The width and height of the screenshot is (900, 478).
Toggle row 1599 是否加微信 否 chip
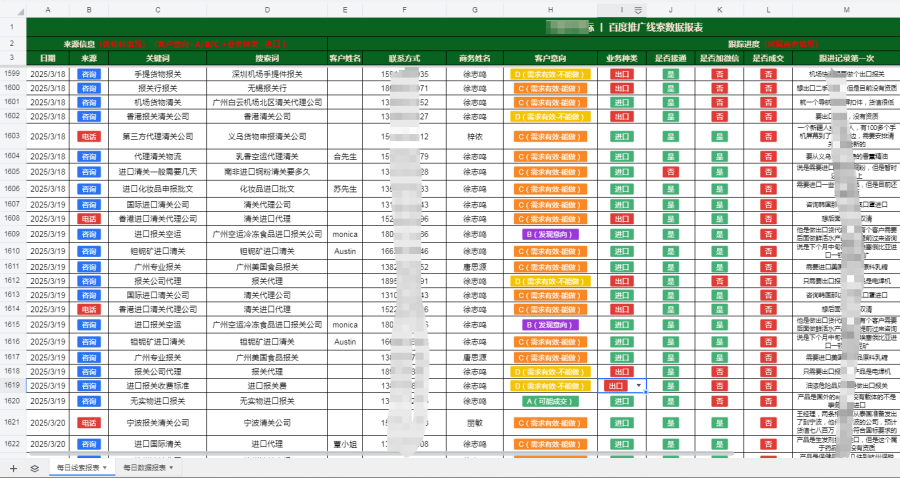[718, 74]
